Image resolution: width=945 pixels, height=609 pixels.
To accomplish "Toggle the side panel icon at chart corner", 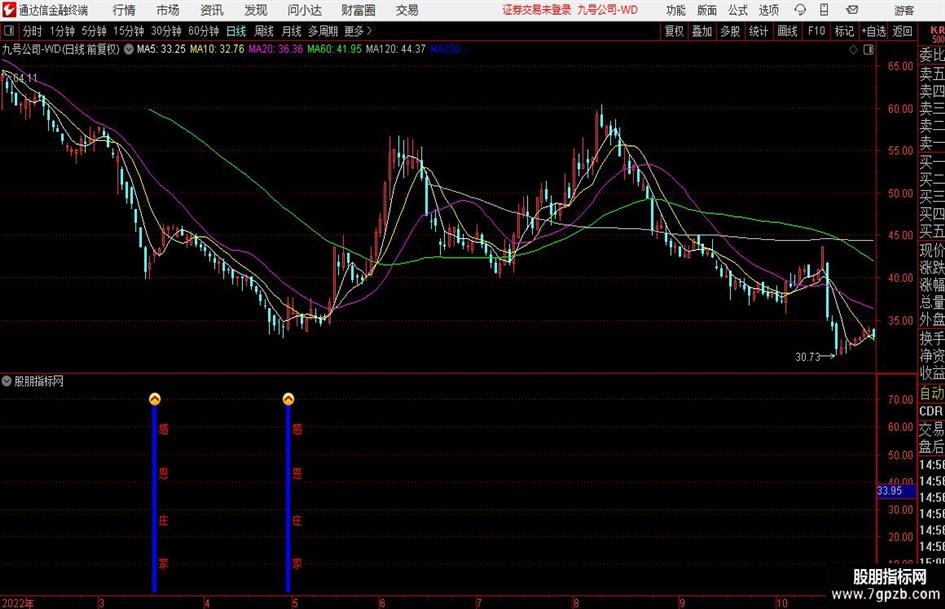I will [868, 49].
